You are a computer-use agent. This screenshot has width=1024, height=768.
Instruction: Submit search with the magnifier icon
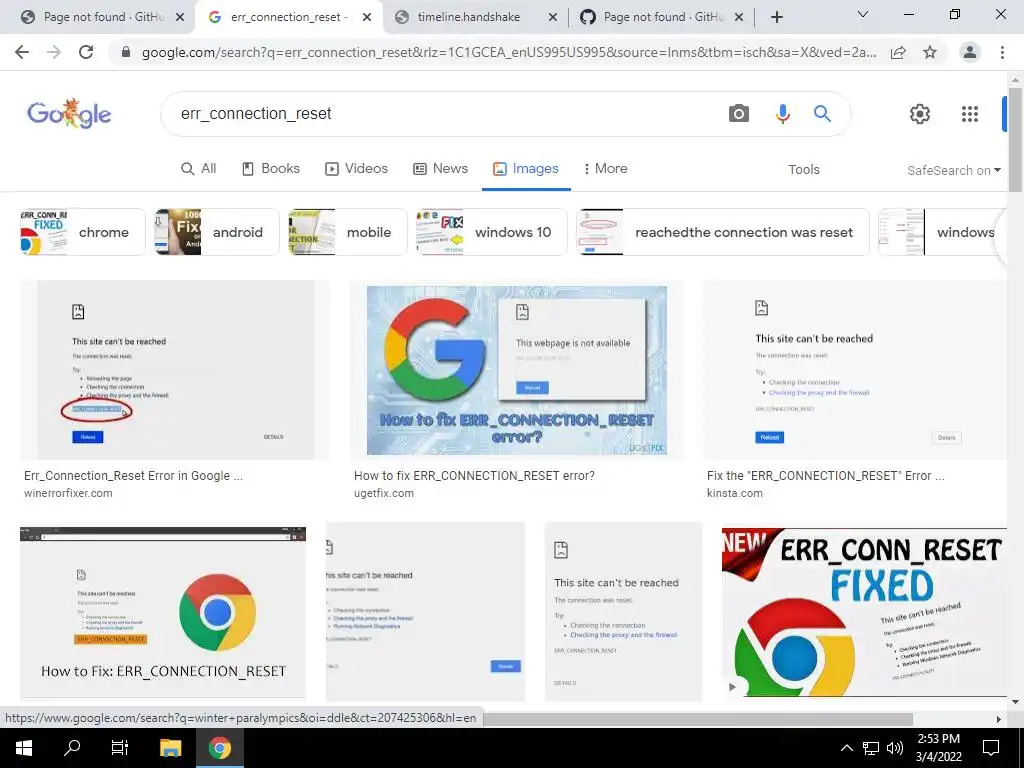pyautogui.click(x=822, y=114)
